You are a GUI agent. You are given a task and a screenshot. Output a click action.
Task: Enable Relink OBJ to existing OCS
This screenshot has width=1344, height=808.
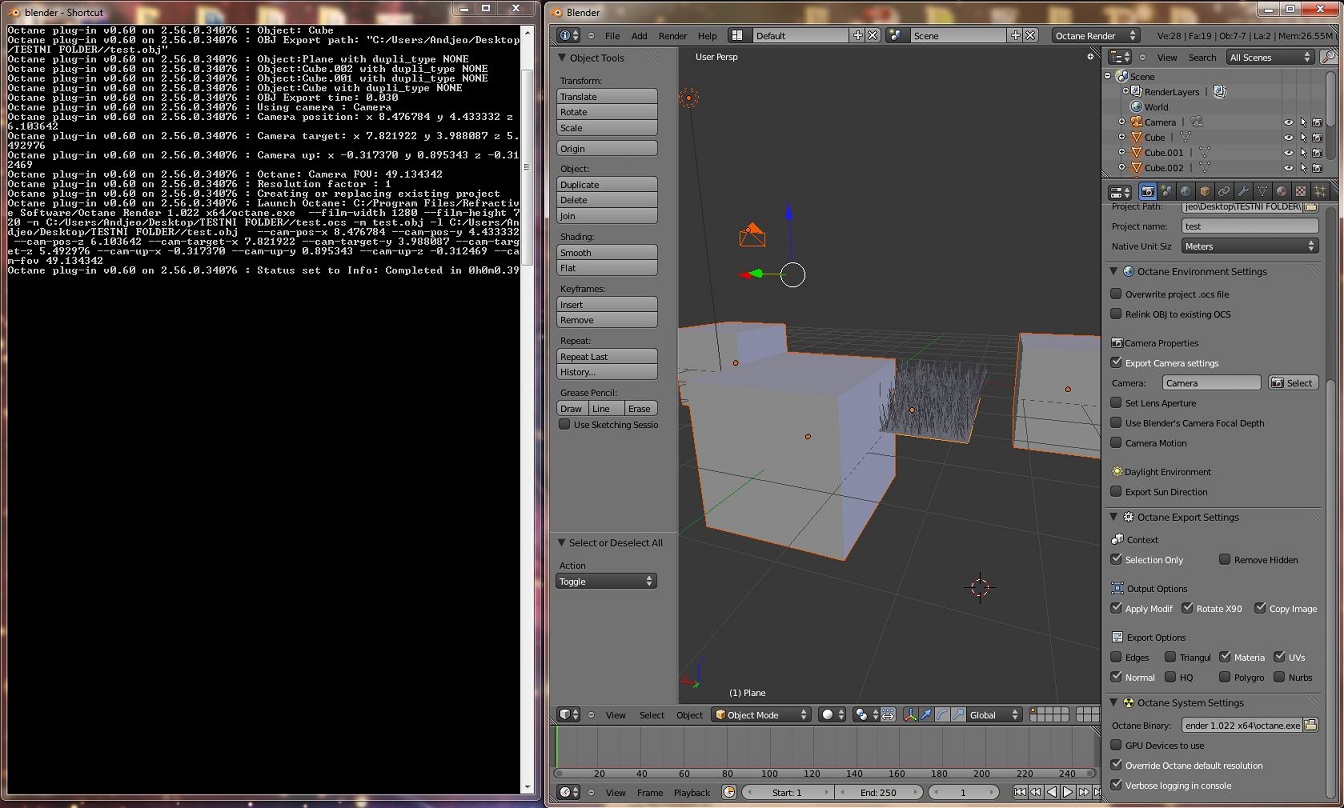pos(1116,314)
